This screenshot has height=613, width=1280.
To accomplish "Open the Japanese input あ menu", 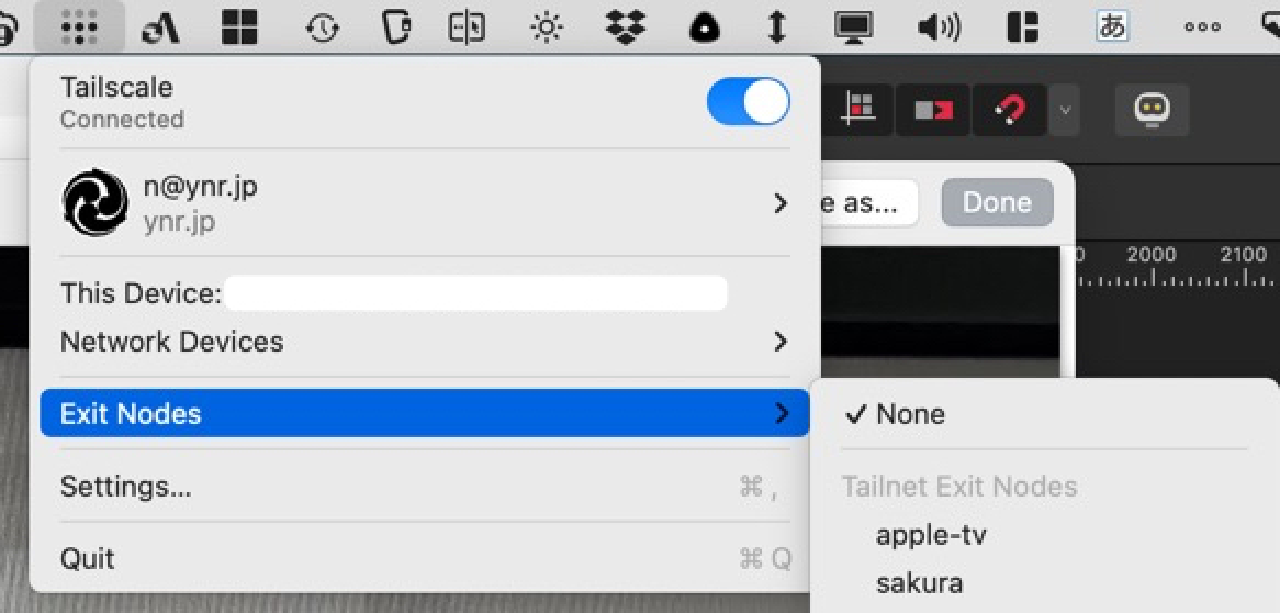I will [x=1112, y=27].
